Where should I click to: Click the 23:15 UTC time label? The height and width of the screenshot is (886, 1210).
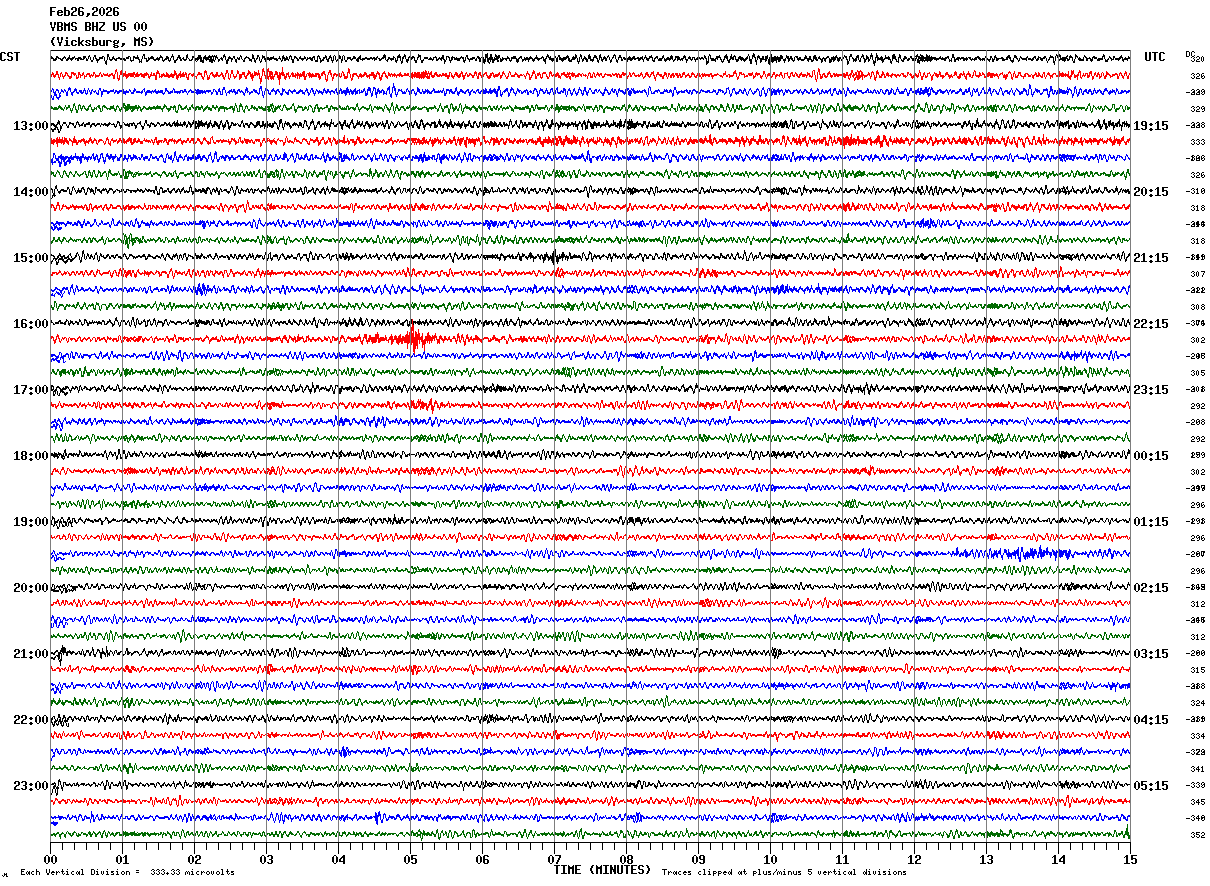tap(1150, 390)
